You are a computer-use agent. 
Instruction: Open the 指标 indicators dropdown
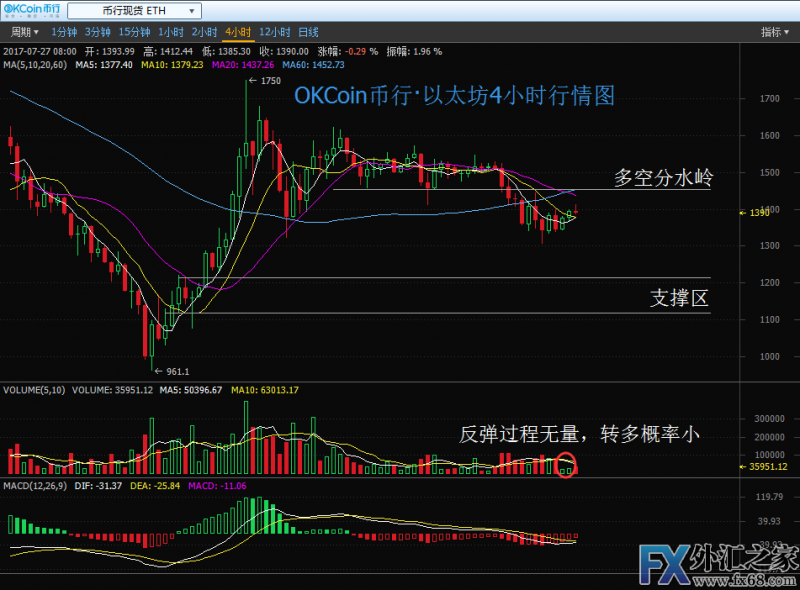775,32
